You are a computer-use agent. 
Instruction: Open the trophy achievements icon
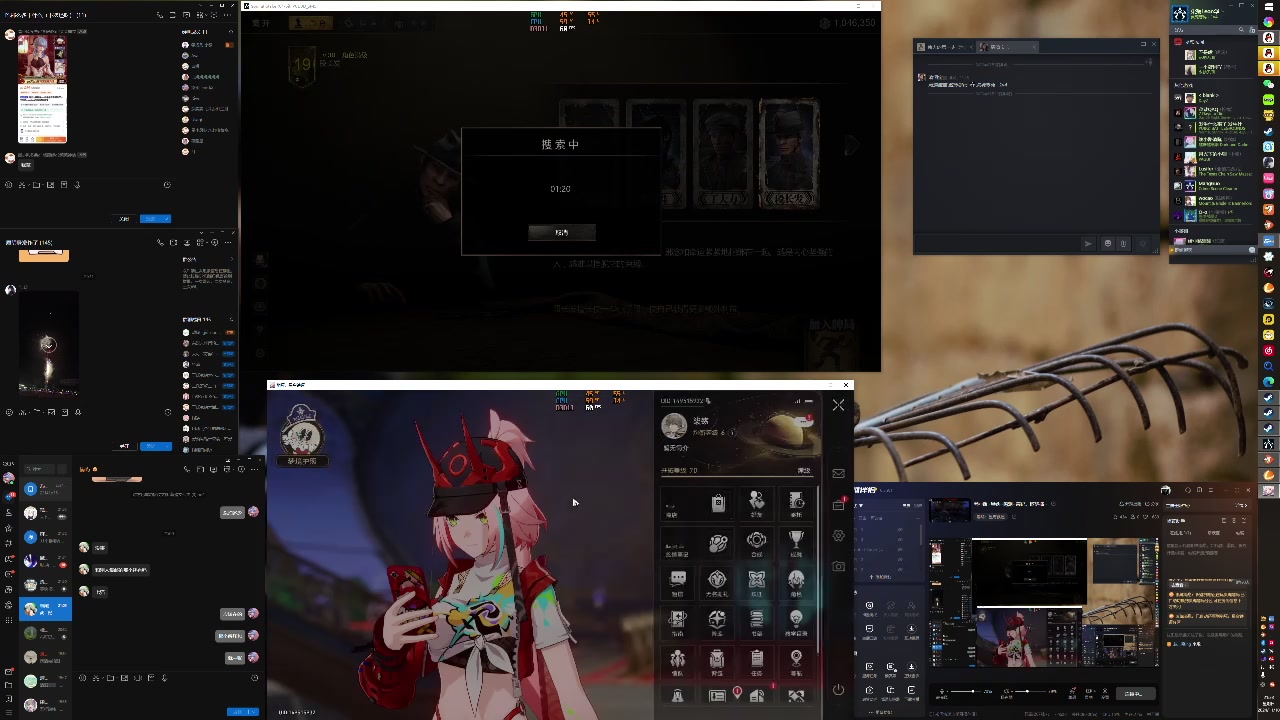[796, 540]
